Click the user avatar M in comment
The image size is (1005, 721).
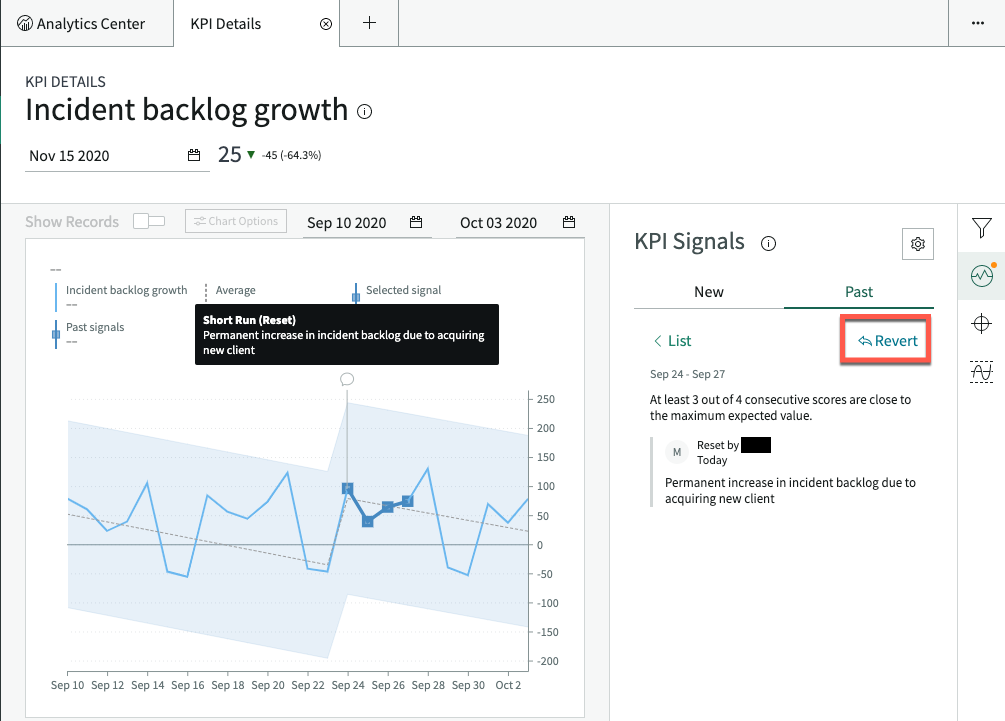point(677,452)
